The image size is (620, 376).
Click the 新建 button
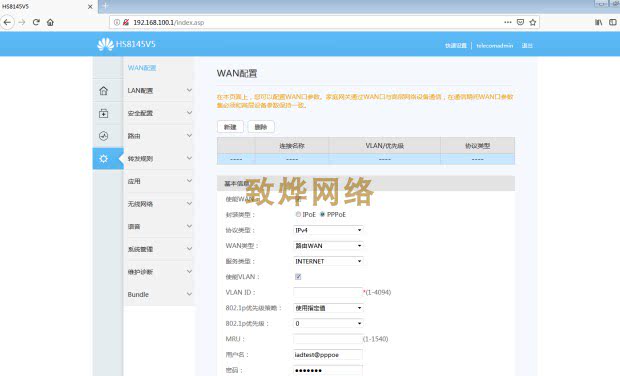click(230, 127)
